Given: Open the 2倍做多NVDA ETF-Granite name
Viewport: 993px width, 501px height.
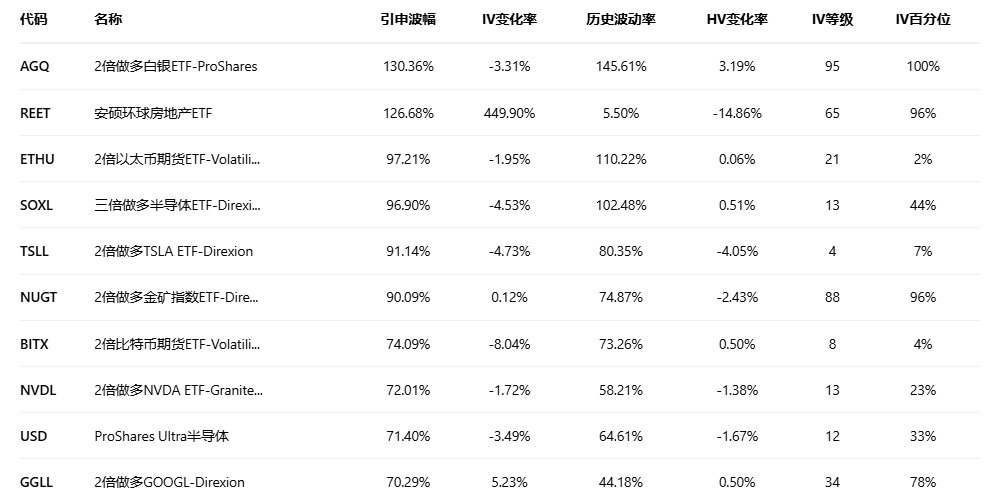Looking at the screenshot, I should coord(178,390).
